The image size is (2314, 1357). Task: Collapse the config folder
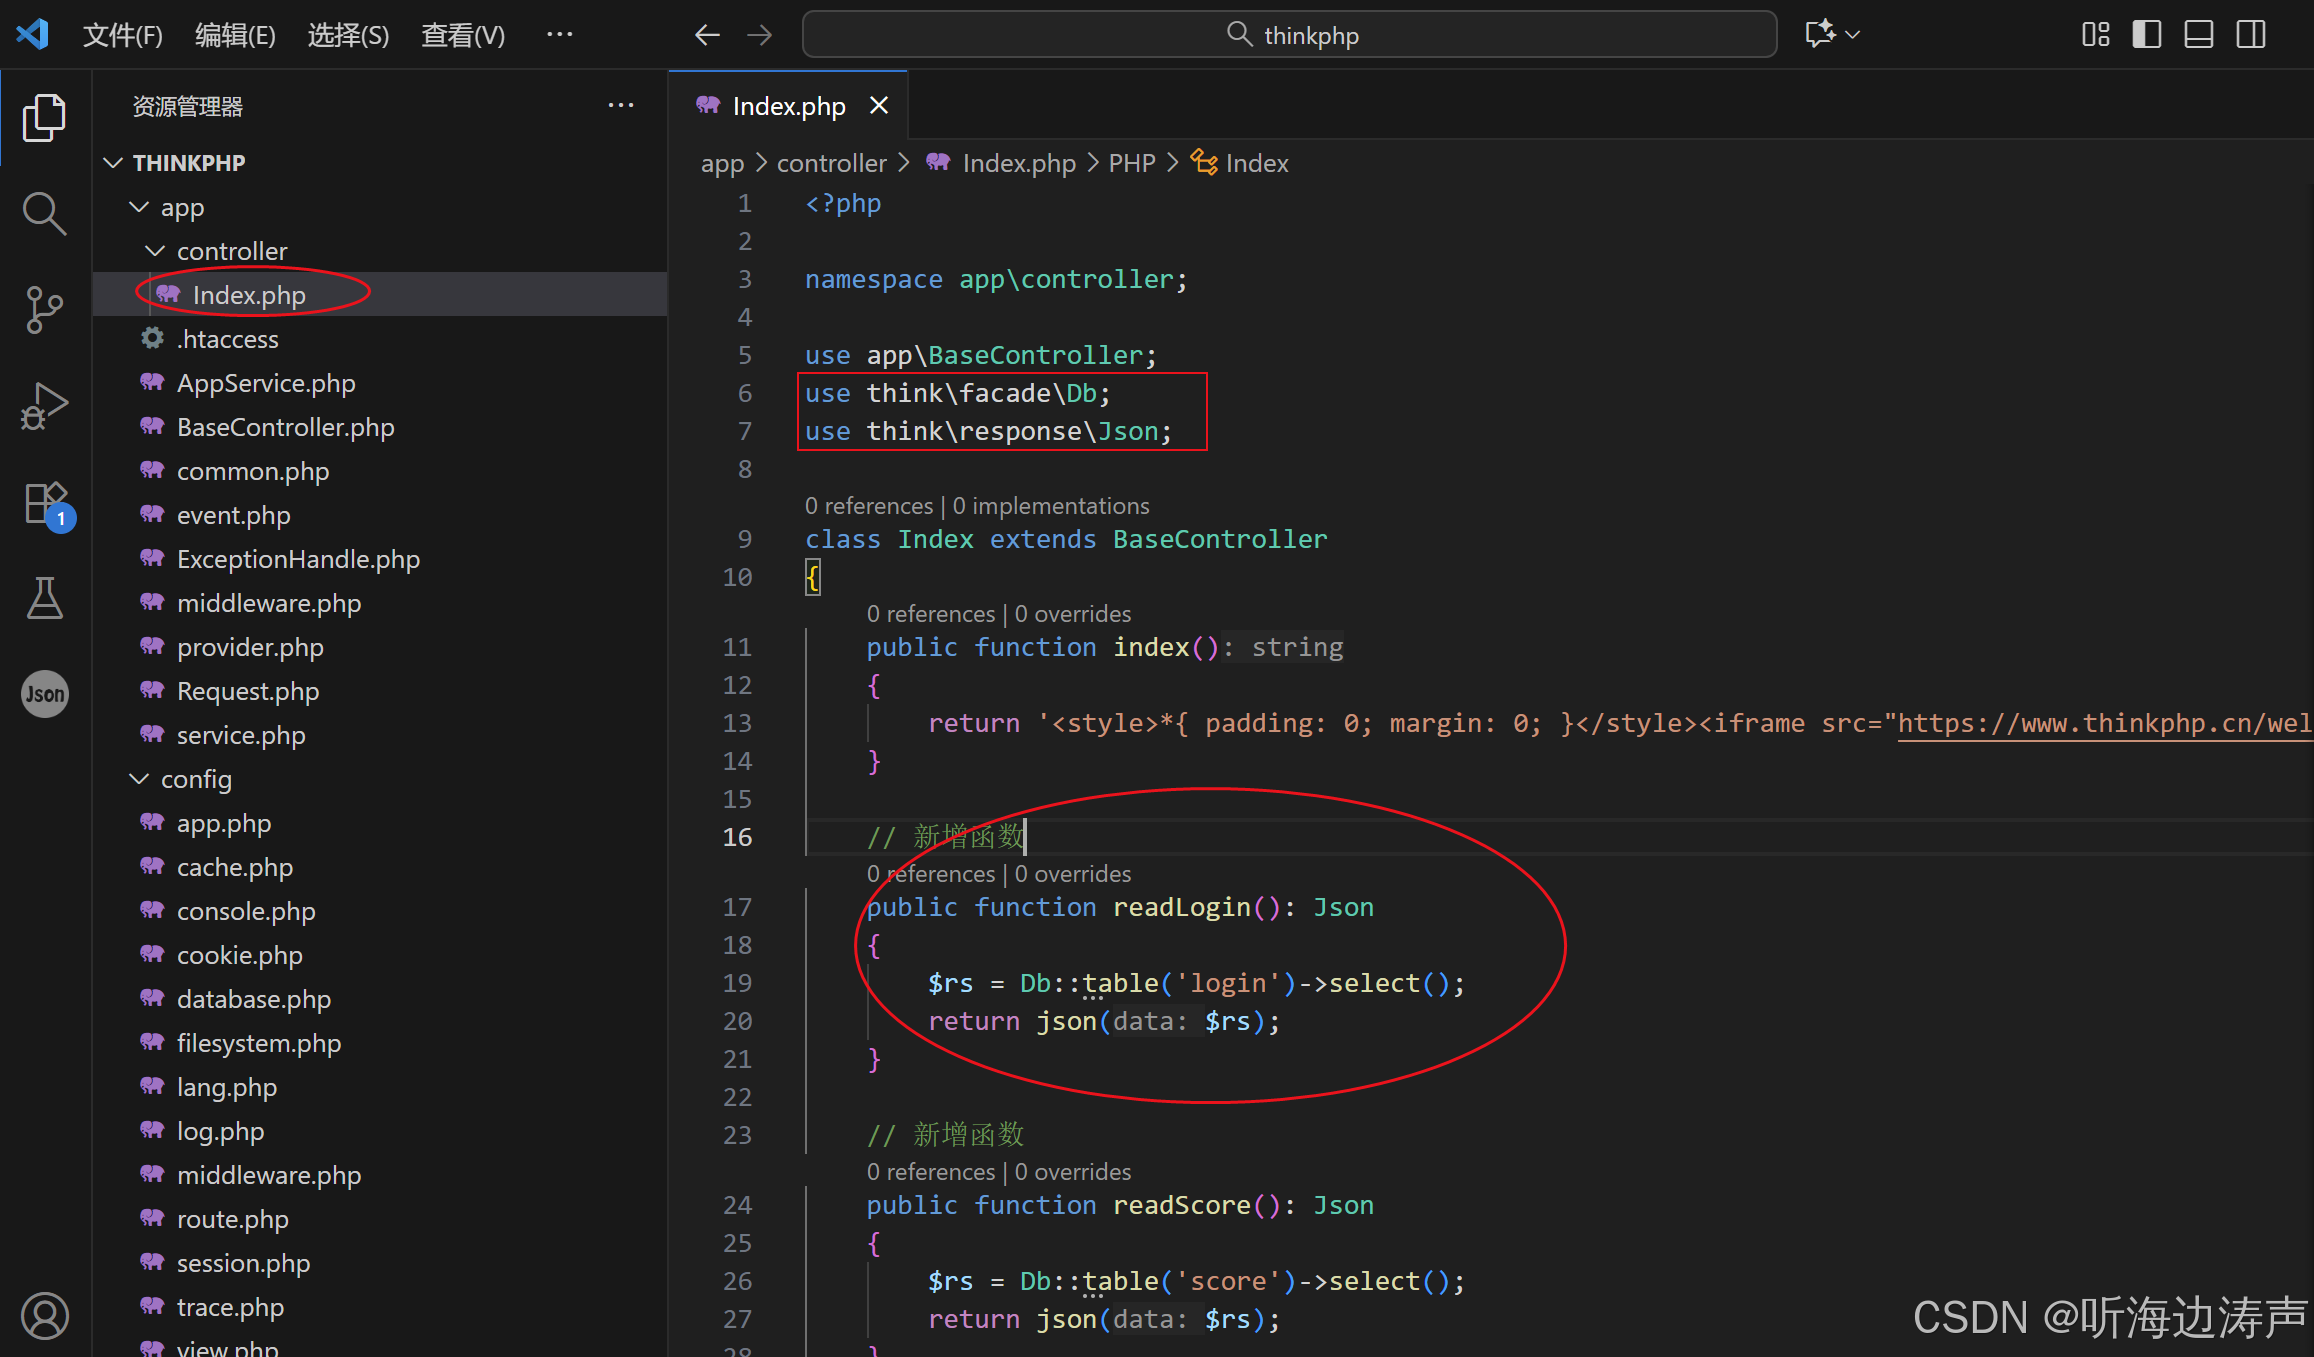(x=138, y=778)
